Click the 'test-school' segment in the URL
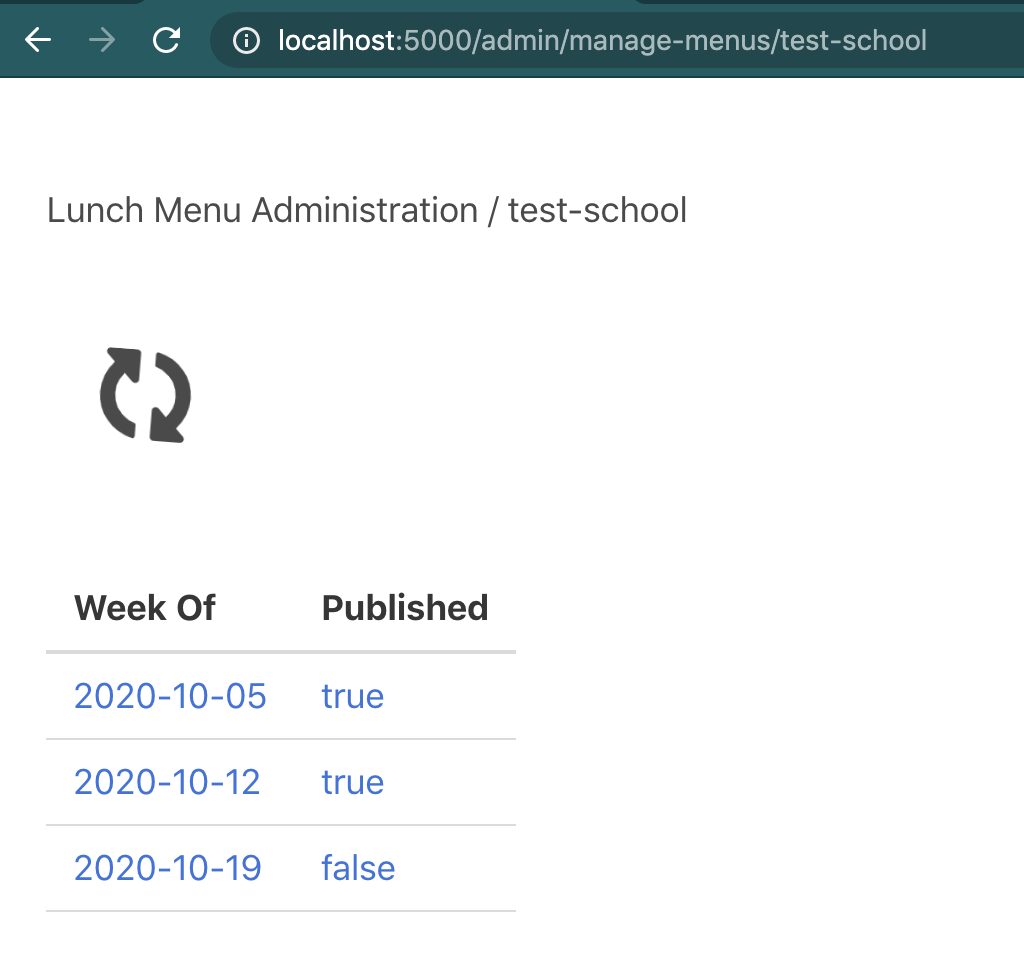1024x964 pixels. pyautogui.click(x=854, y=40)
